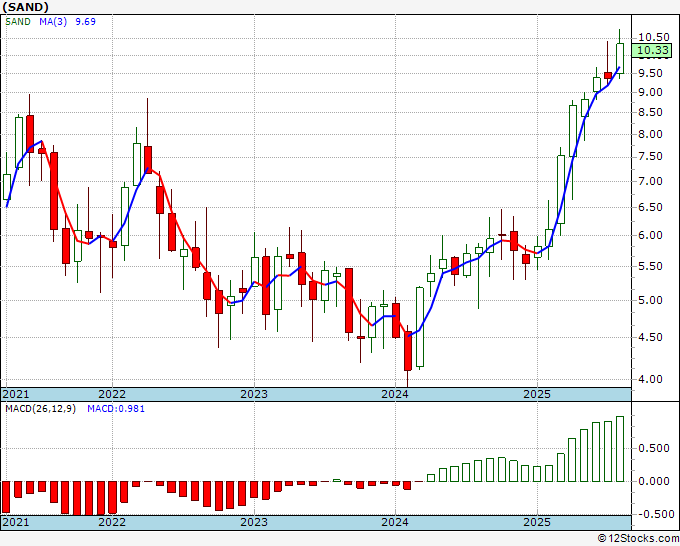Viewport: 680px width, 546px height.
Task: Click the 9.00 price axis label
Action: [x=651, y=92]
